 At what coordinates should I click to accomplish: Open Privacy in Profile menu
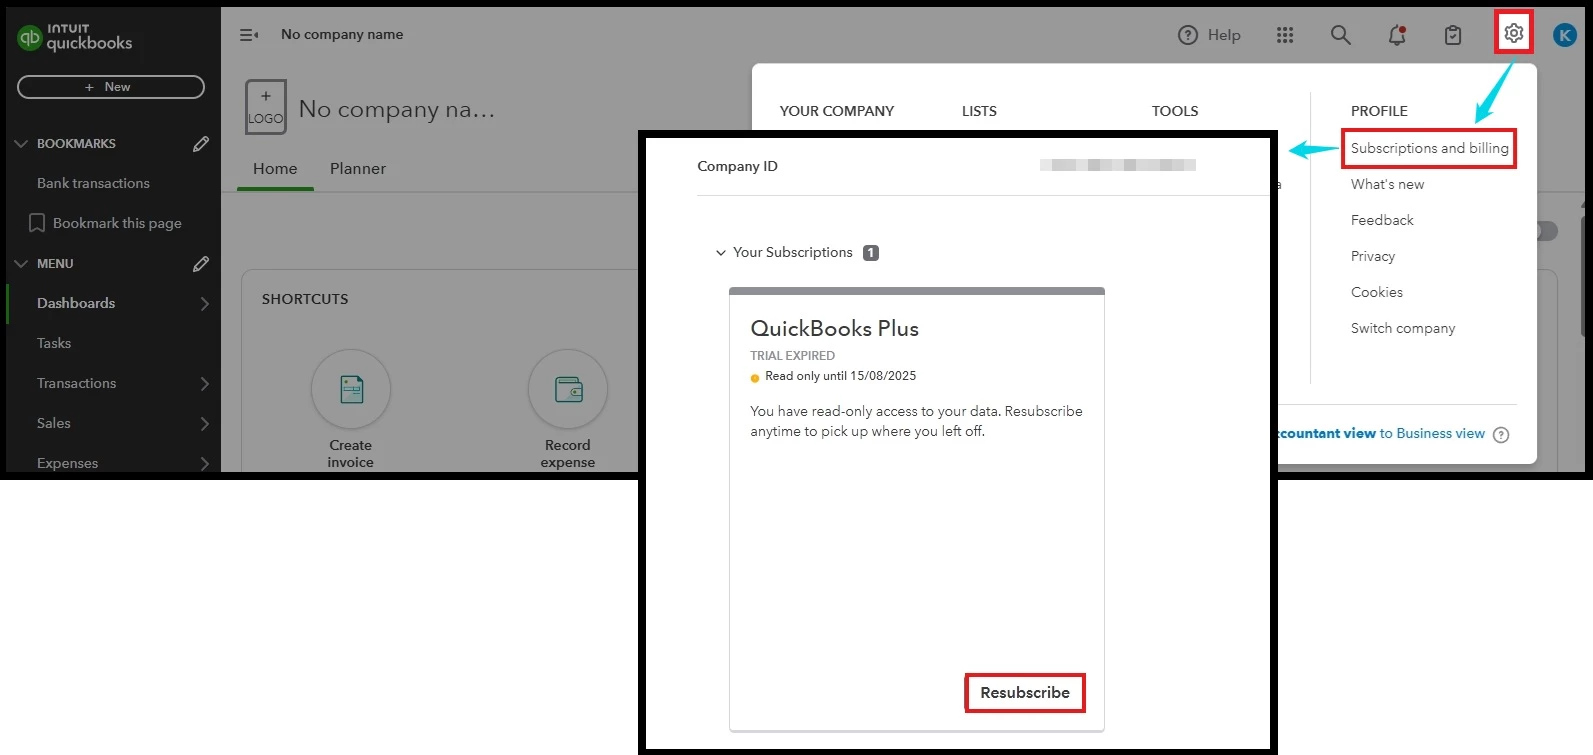[1373, 256]
